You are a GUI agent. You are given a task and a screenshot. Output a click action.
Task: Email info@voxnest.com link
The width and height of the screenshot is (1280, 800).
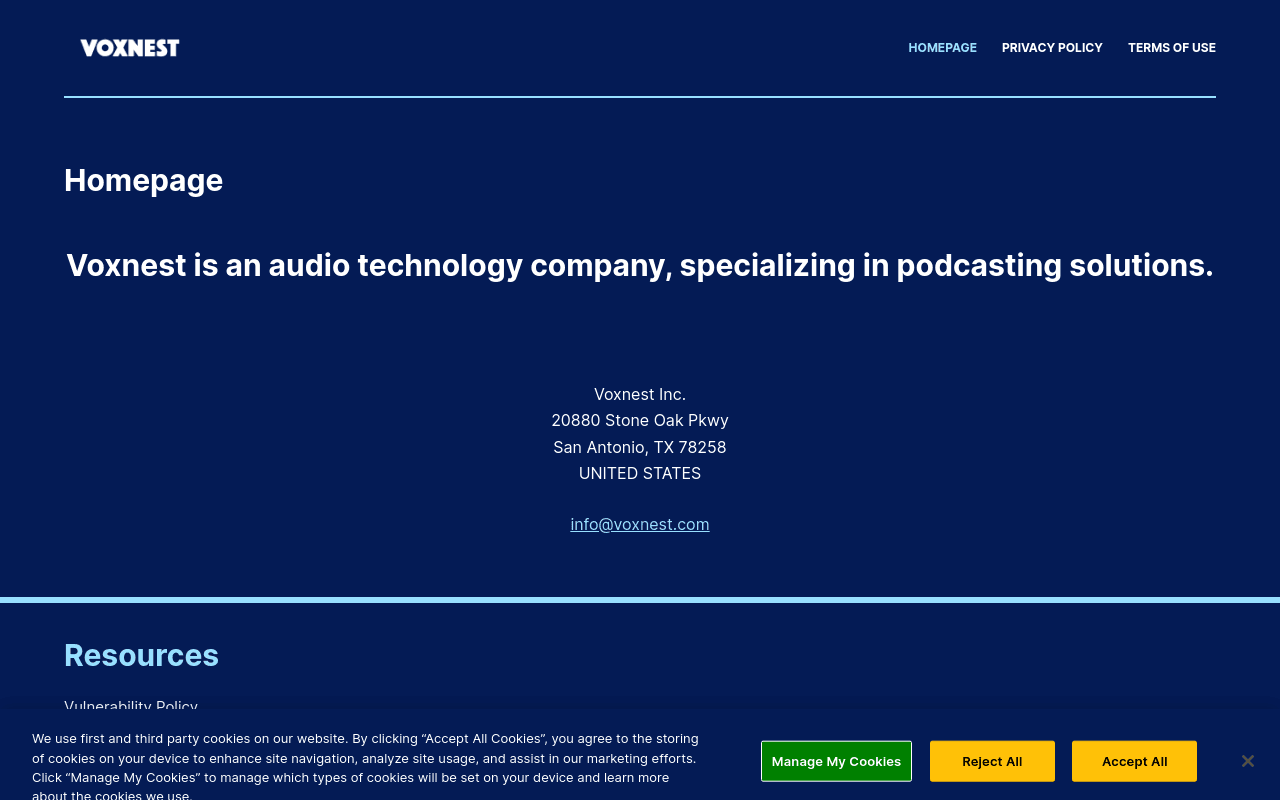coord(640,524)
